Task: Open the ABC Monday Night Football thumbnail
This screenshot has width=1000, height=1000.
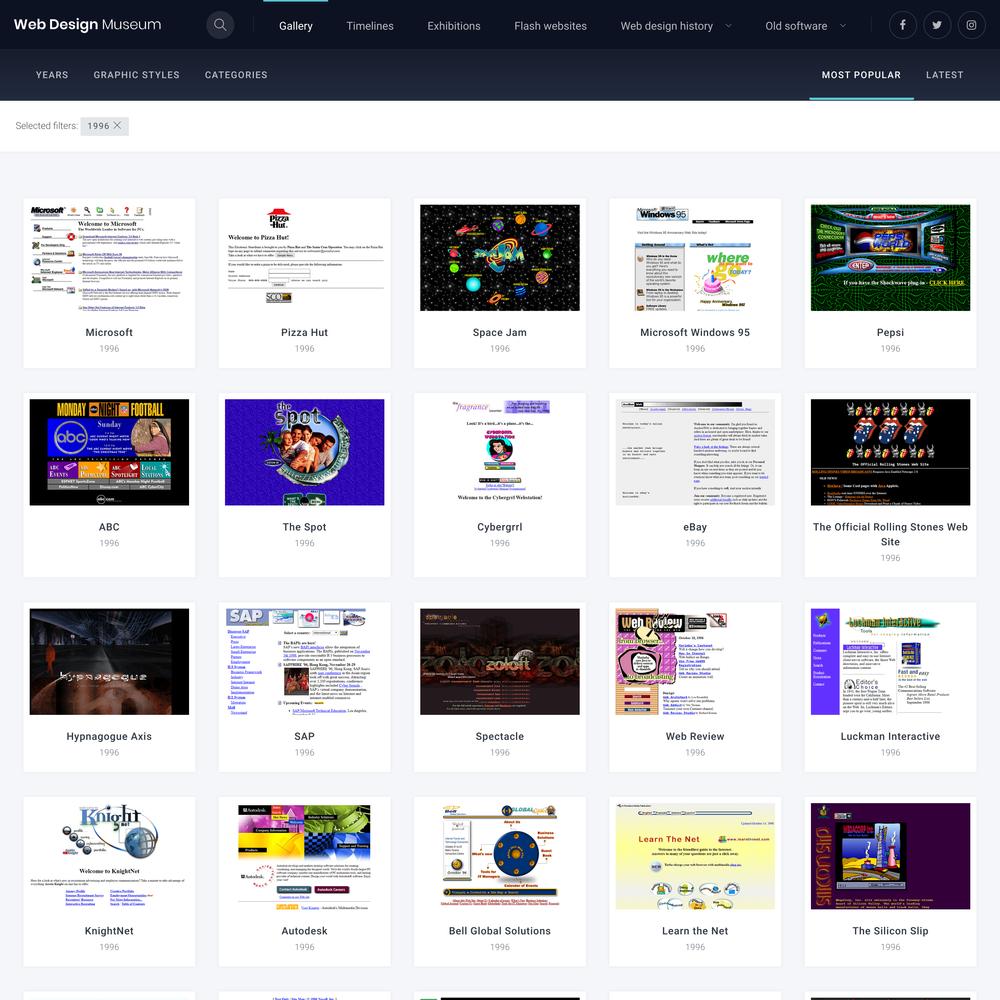Action: tap(109, 452)
